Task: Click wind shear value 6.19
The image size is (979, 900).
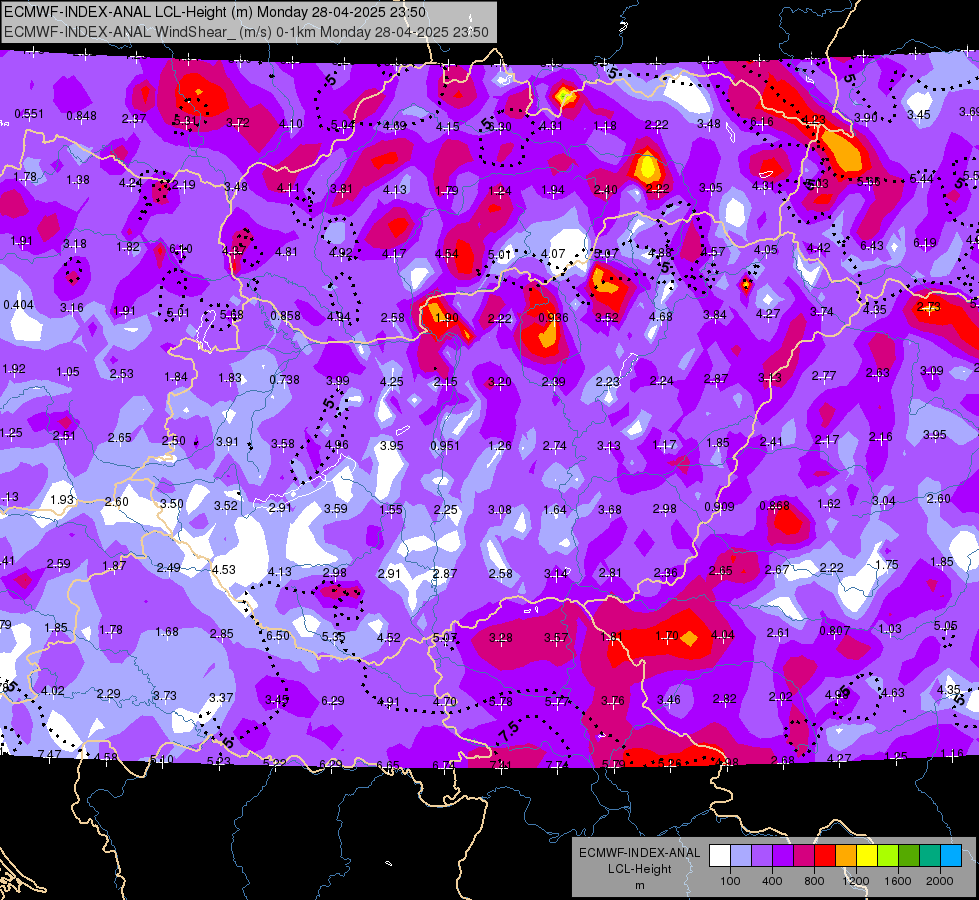Action: pyautogui.click(x=925, y=242)
